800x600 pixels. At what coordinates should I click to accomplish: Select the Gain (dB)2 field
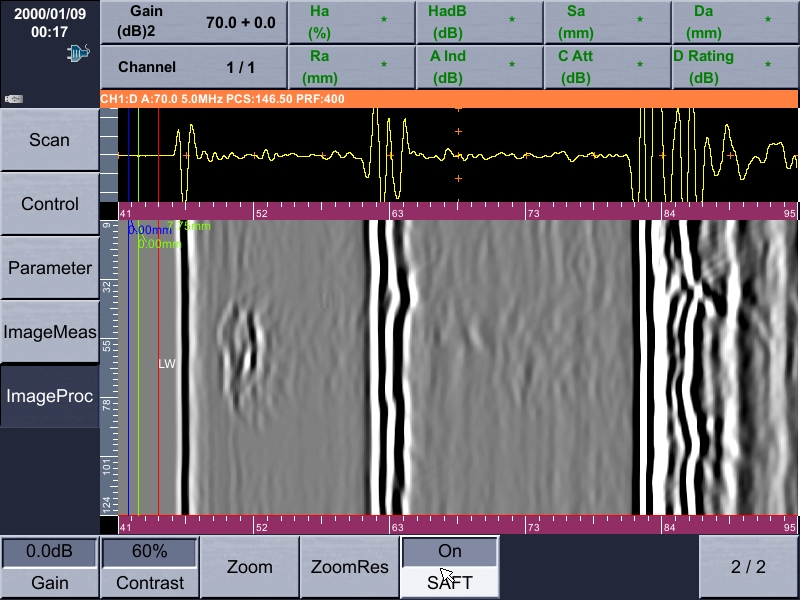(x=194, y=22)
